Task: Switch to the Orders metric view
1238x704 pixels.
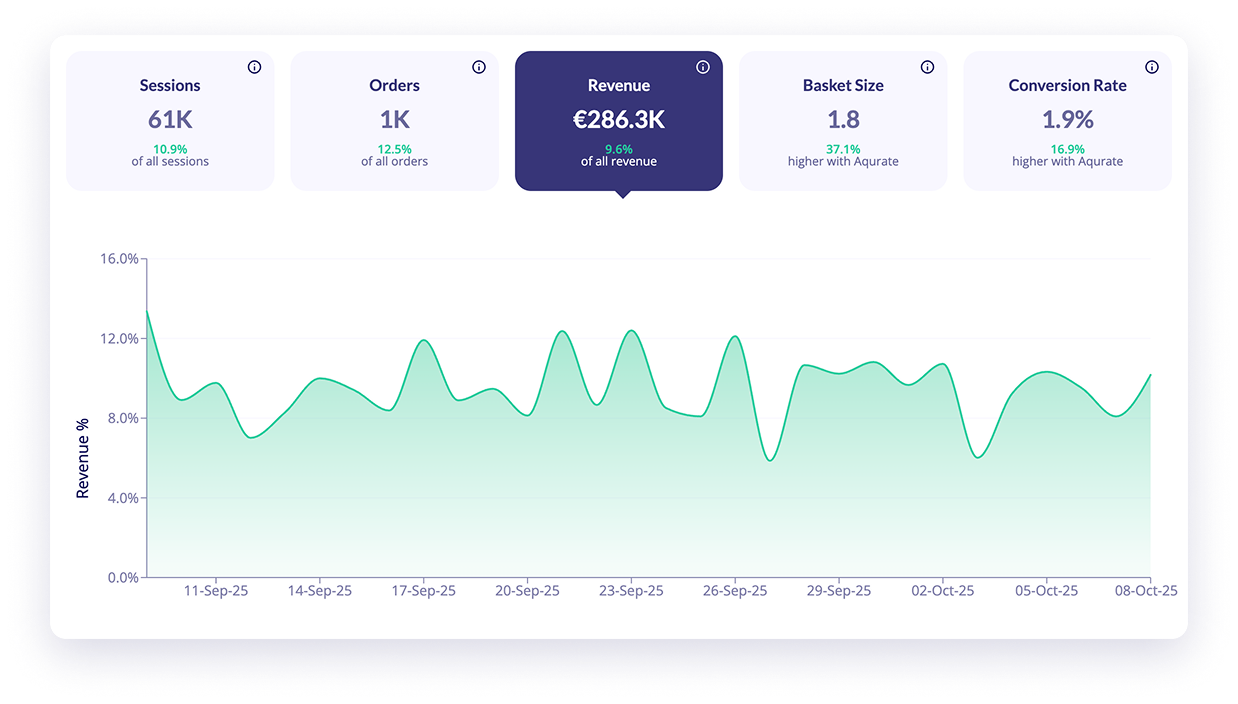Action: coord(394,120)
